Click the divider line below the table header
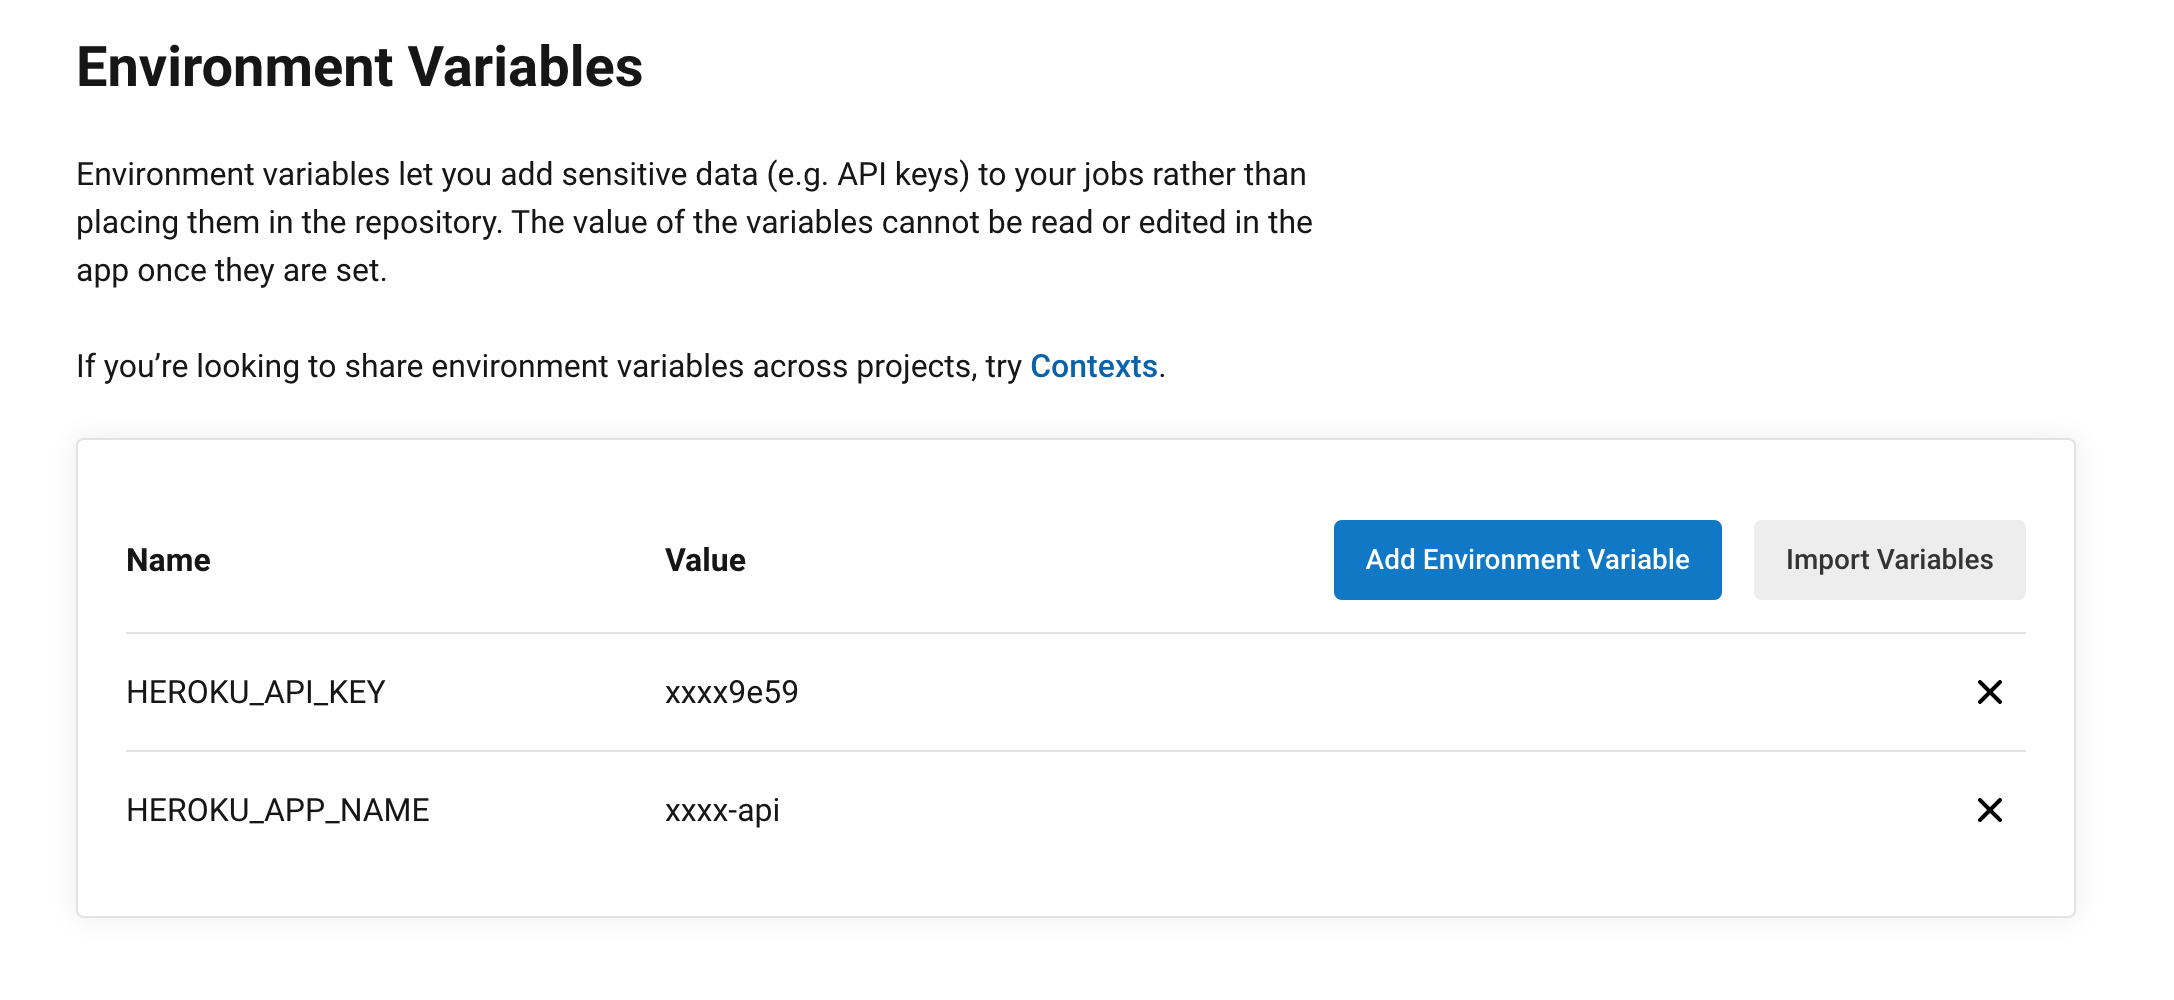This screenshot has width=2174, height=1000. [x=1075, y=633]
